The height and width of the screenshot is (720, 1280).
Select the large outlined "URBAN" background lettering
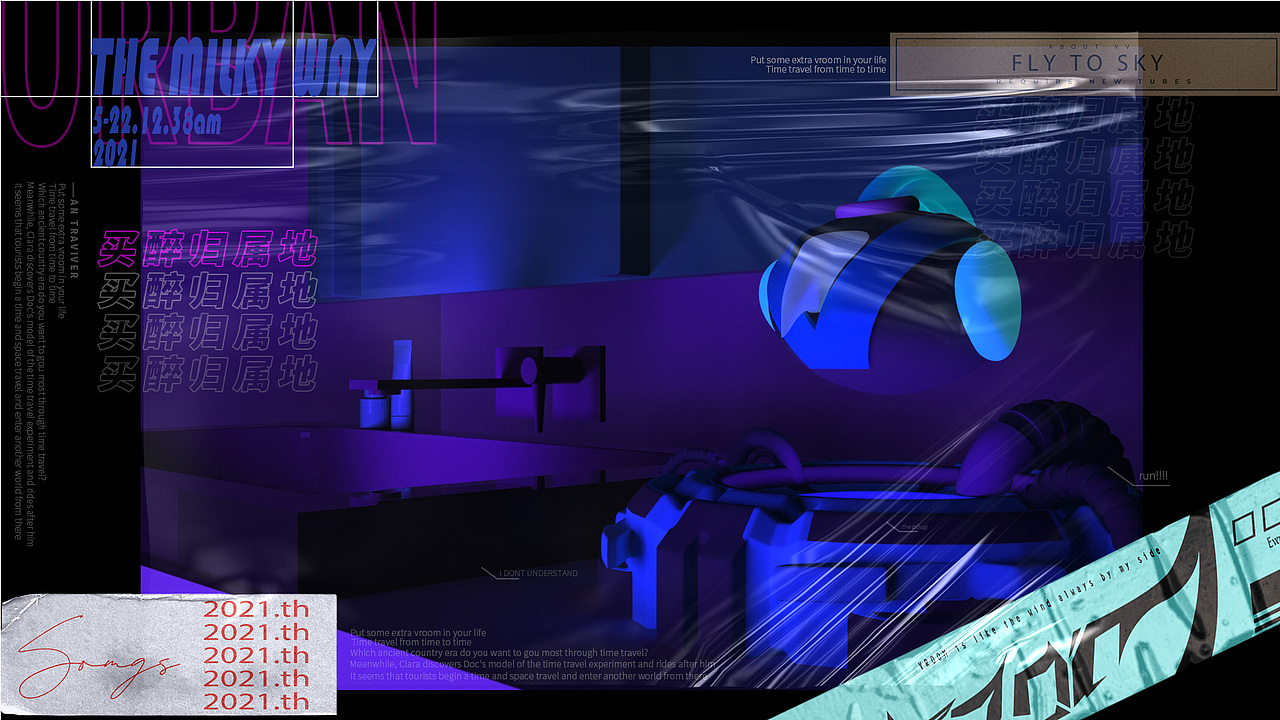[220, 75]
